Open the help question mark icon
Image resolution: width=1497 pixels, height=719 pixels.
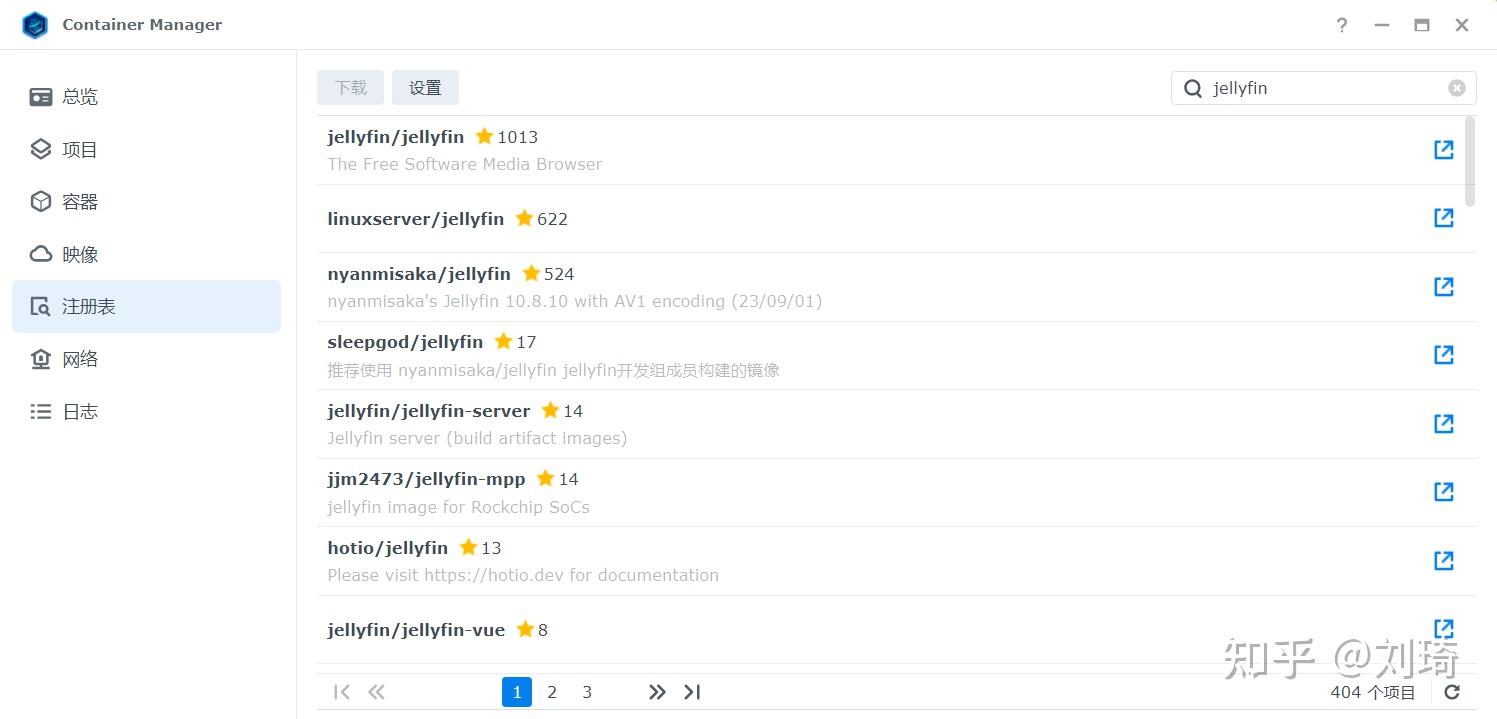(x=1342, y=25)
